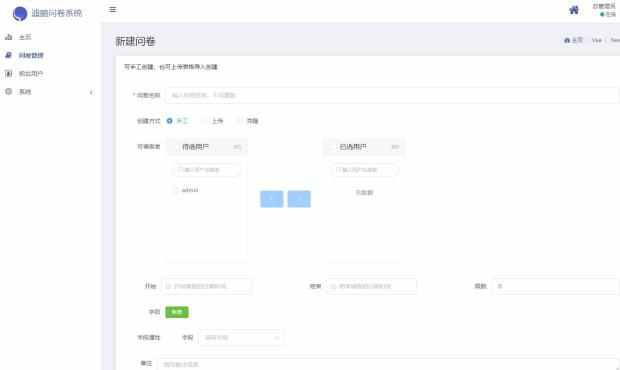The image size is (620, 370).
Task: Expand the 系统 submenu arrow
Action: 91,92
